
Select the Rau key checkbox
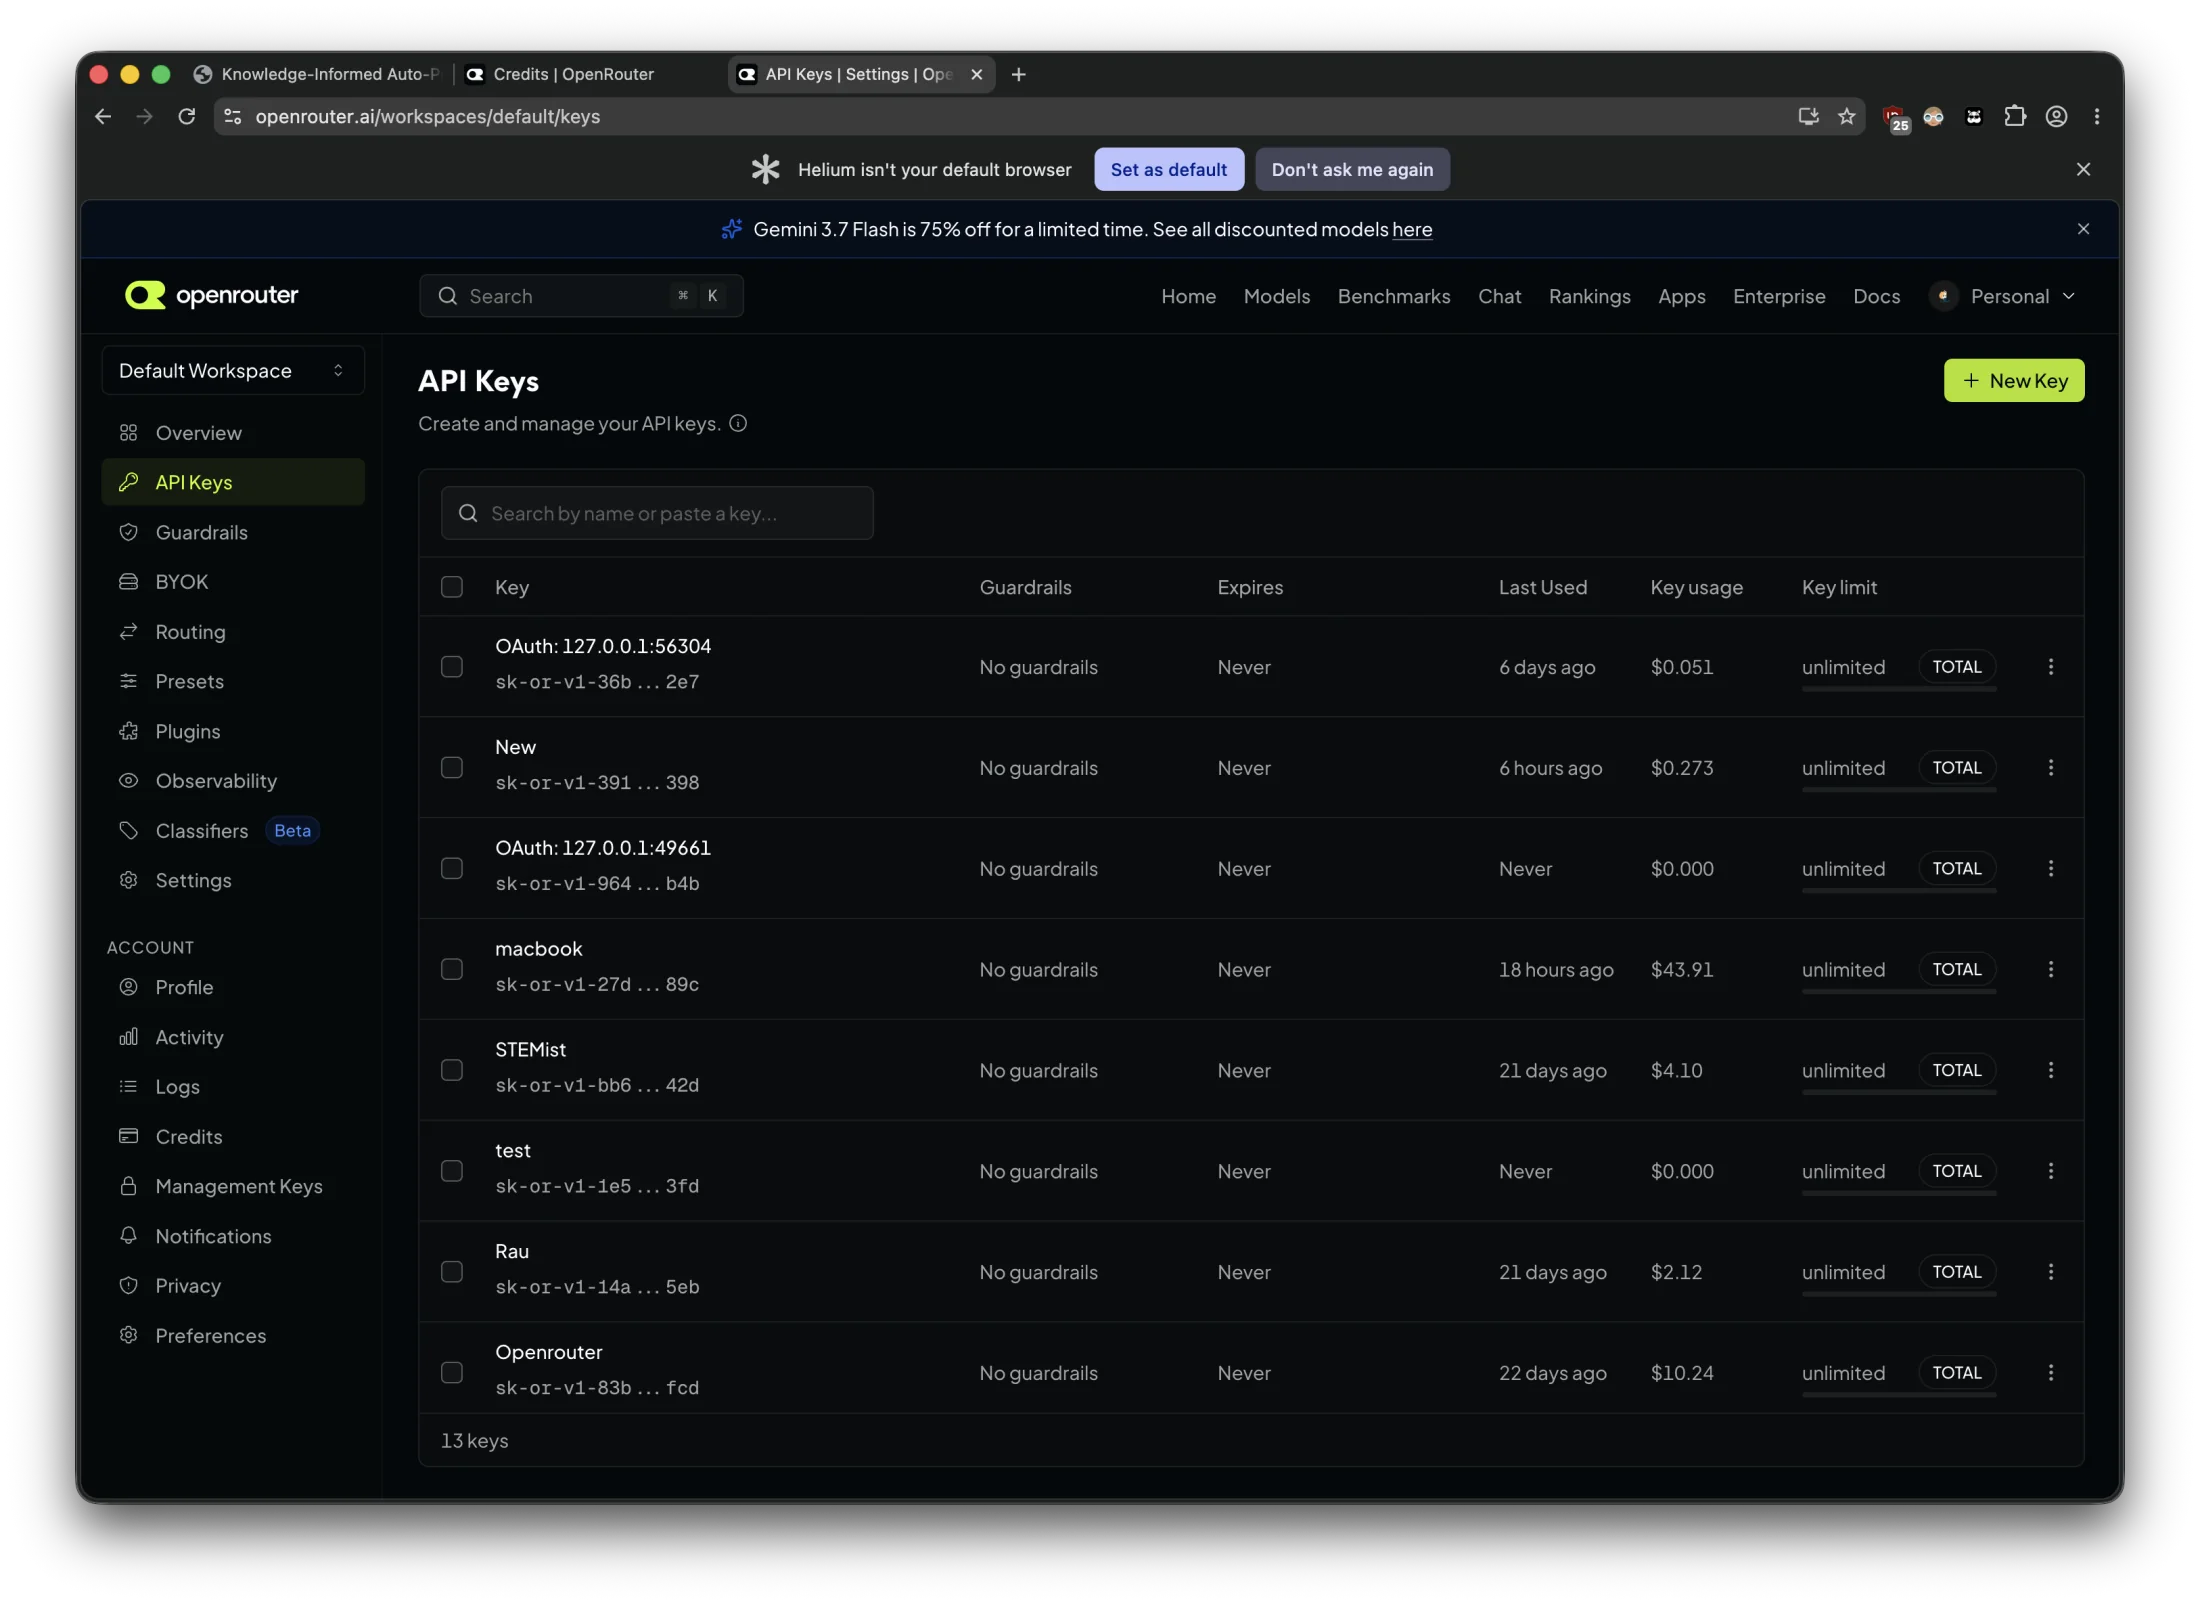click(x=452, y=1272)
